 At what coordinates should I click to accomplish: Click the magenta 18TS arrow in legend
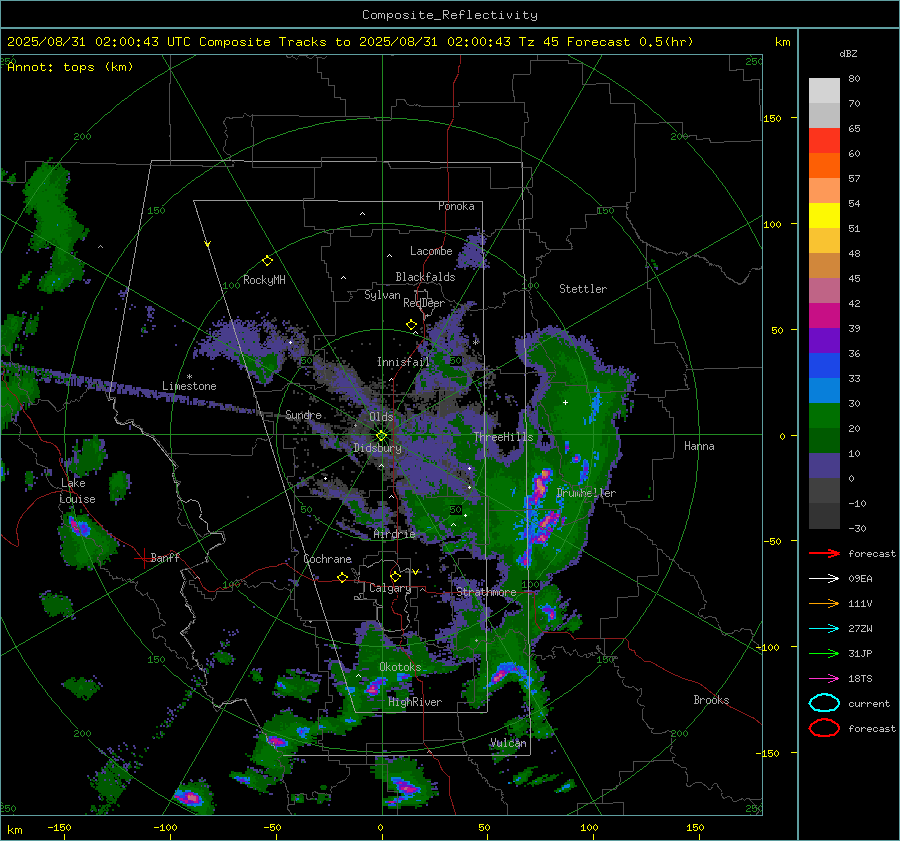pos(824,679)
